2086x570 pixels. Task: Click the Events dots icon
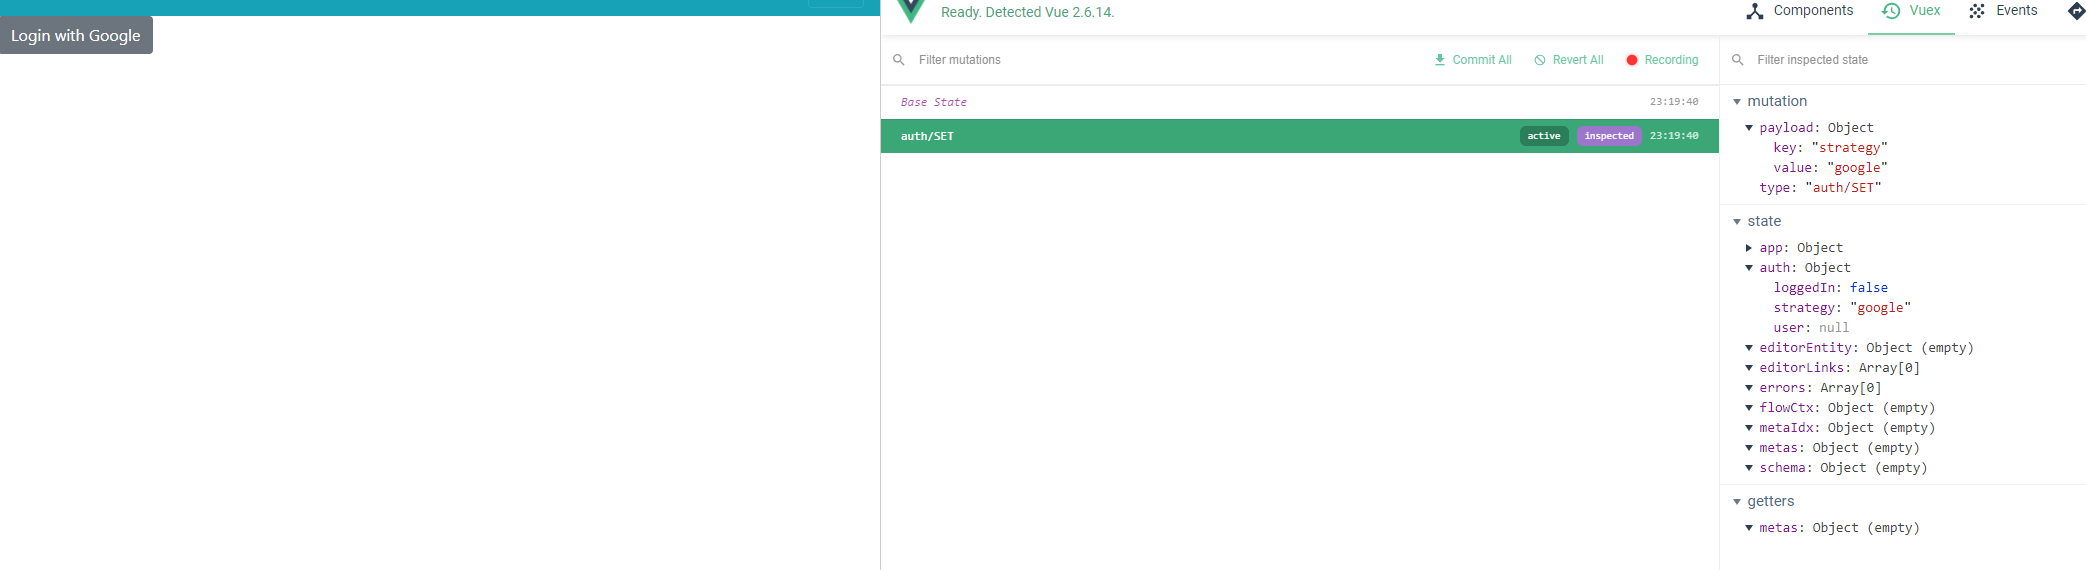click(x=1977, y=11)
